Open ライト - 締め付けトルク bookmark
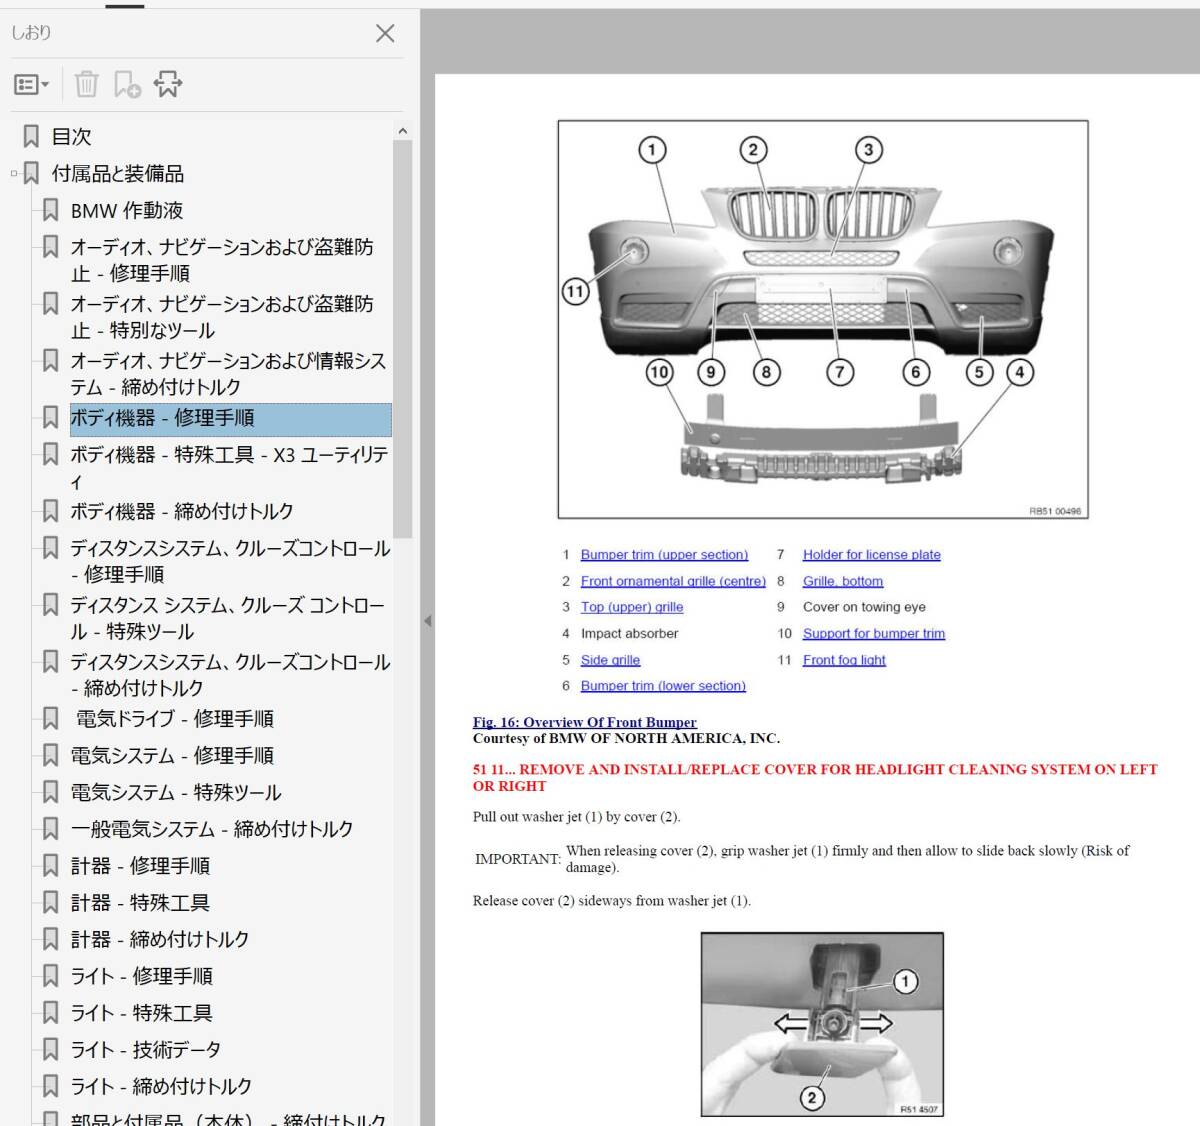The height and width of the screenshot is (1126, 1200). [161, 1087]
